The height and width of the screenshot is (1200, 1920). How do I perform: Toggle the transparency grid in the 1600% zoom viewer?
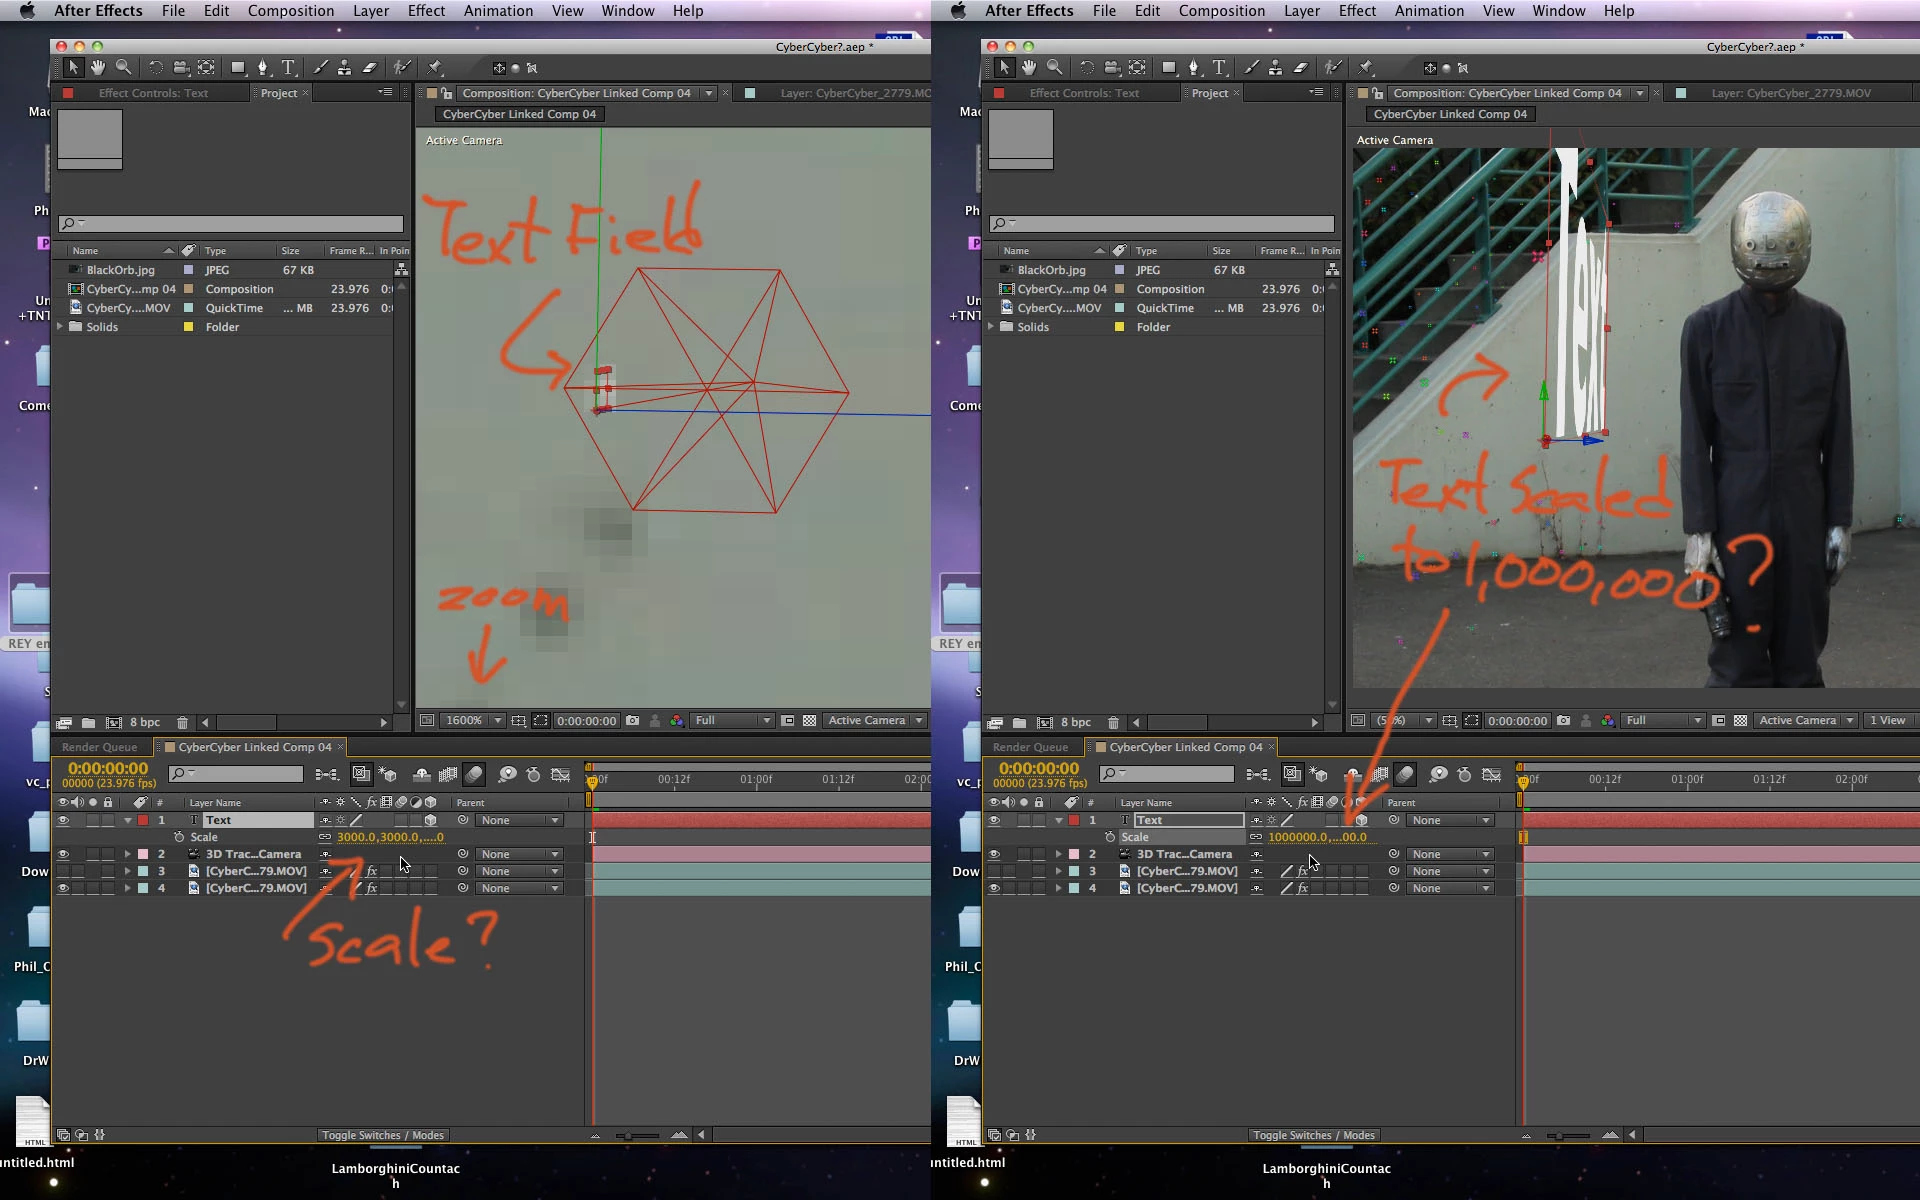pos(810,720)
